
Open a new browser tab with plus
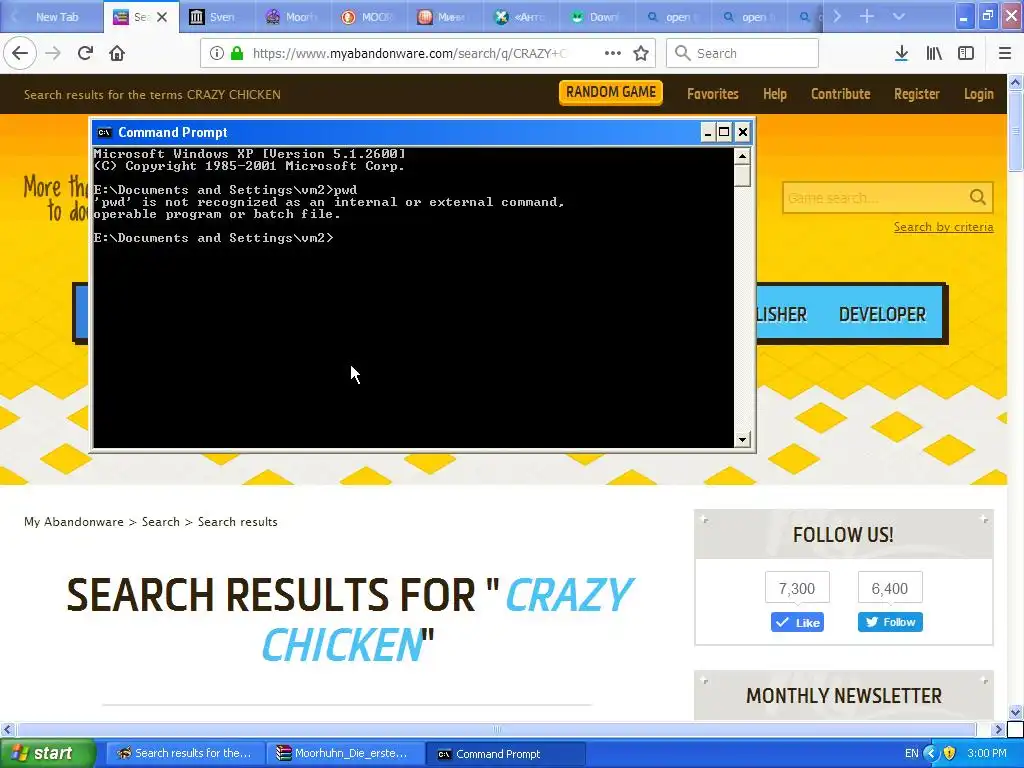867,16
